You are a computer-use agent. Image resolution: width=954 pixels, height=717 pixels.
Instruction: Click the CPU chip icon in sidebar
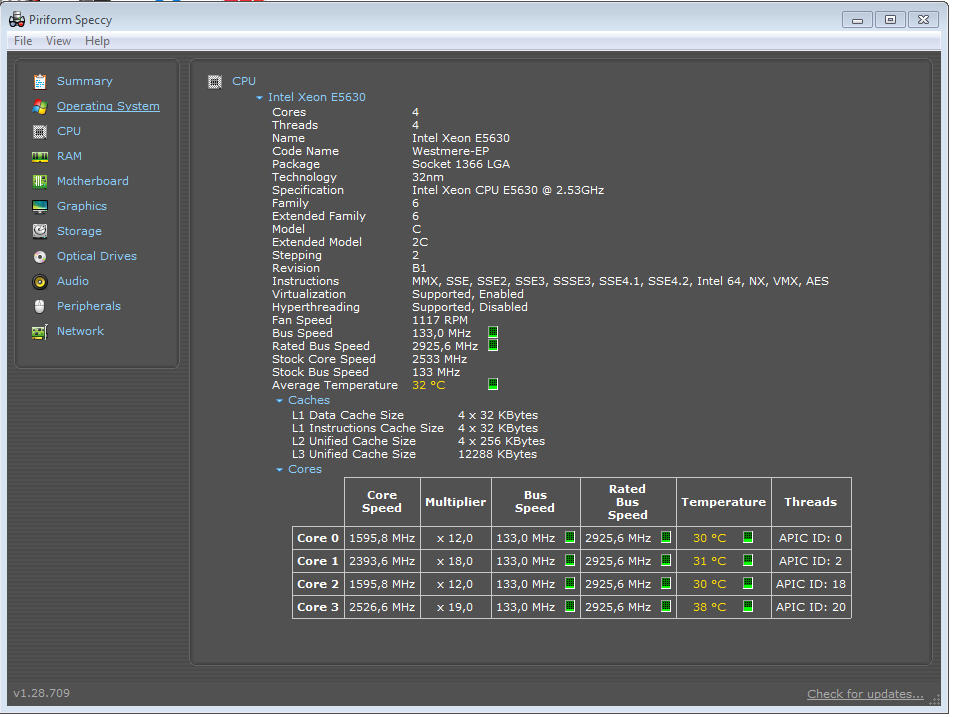click(40, 131)
